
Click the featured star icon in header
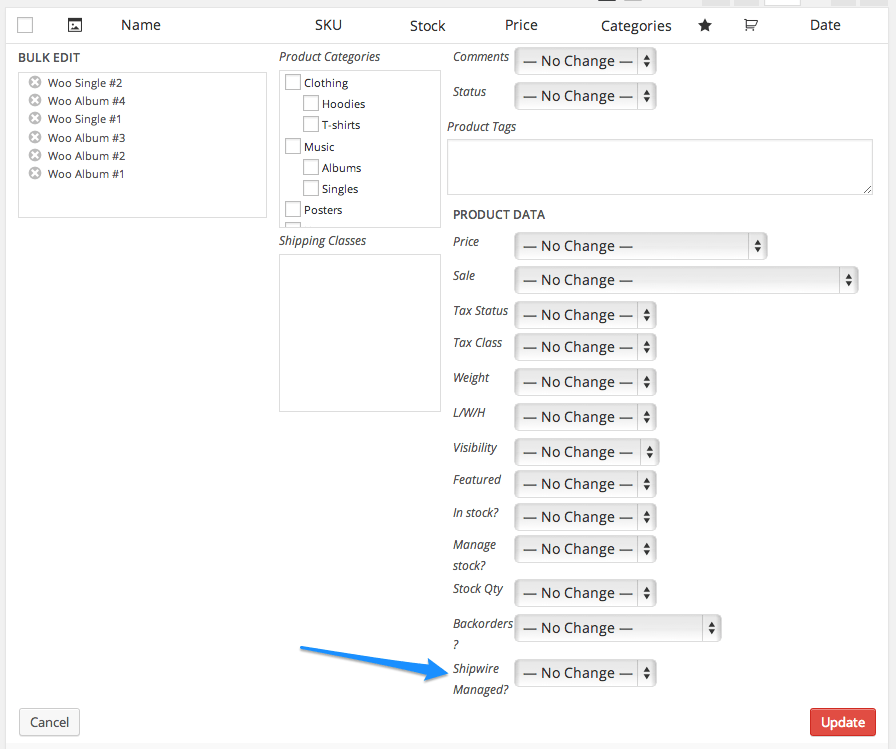tap(705, 25)
